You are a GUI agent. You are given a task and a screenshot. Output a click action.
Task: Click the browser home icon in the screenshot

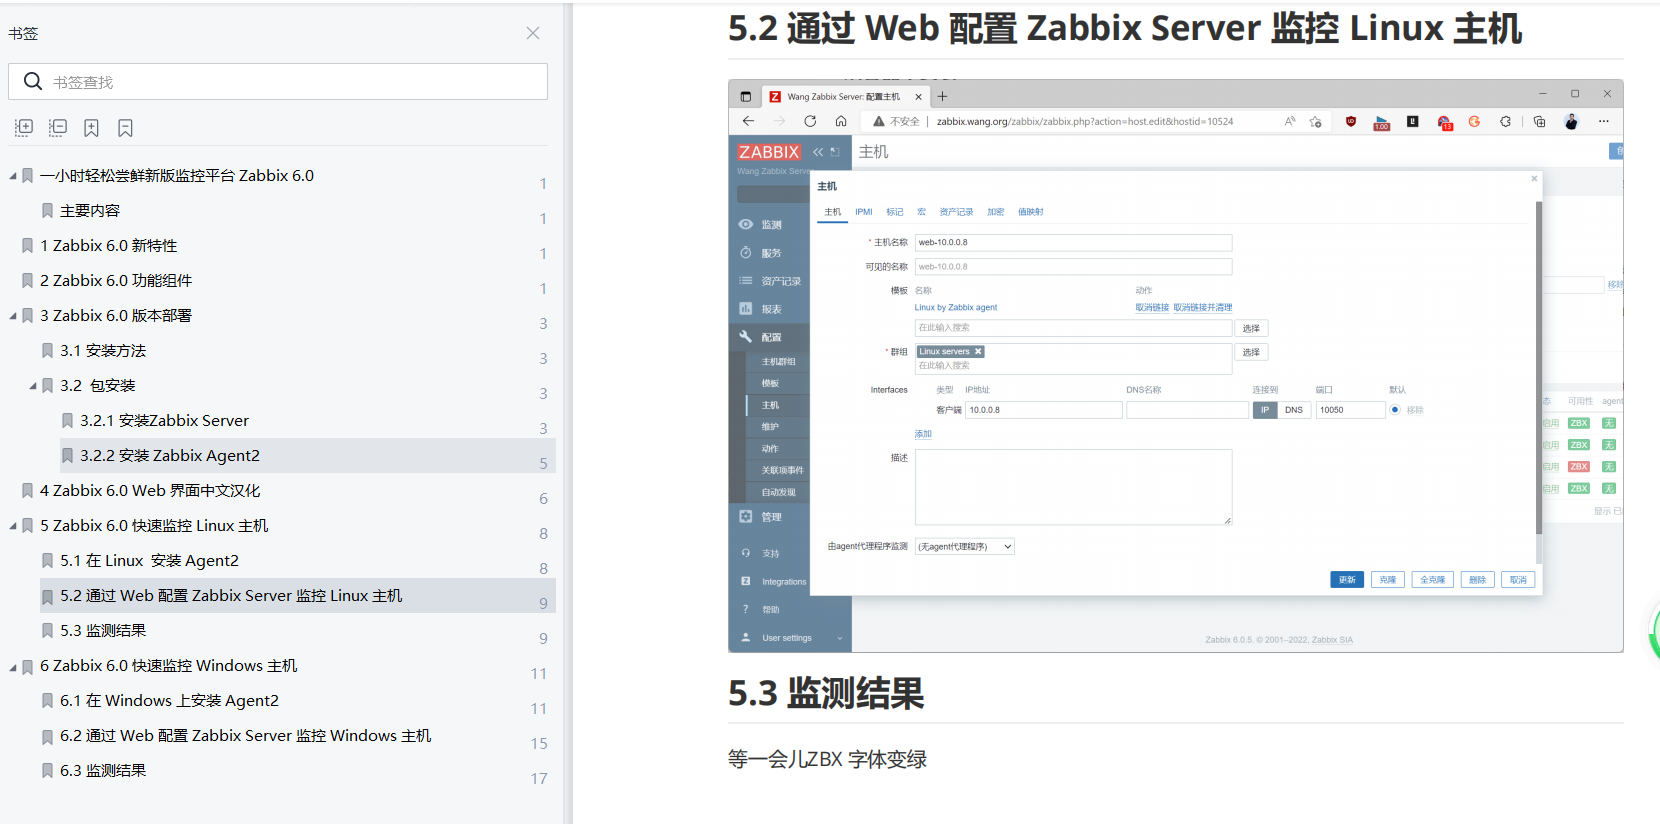[x=841, y=121]
